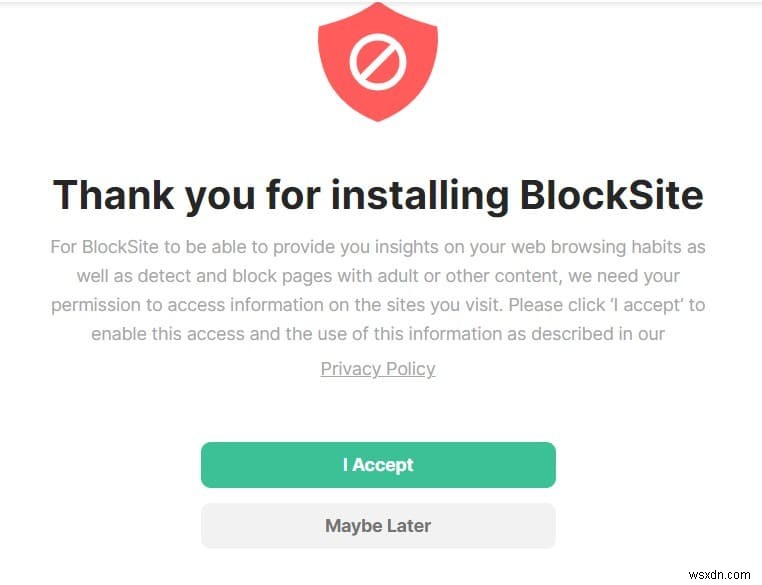
Task: Click the line starting 'enable this access'
Action: (x=378, y=333)
